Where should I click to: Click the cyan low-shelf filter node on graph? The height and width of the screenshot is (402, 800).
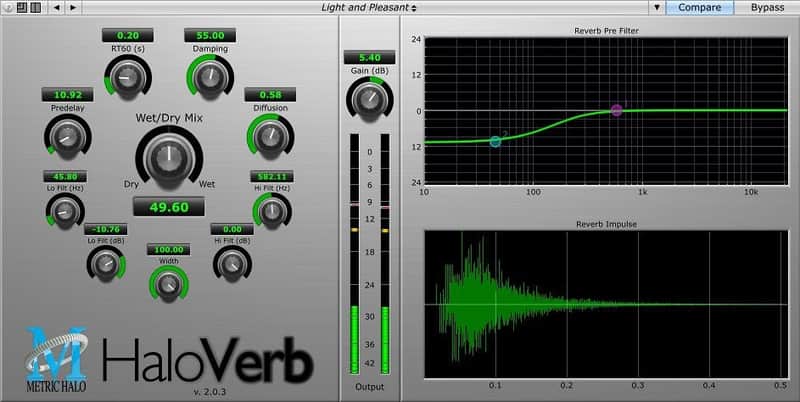coord(495,141)
